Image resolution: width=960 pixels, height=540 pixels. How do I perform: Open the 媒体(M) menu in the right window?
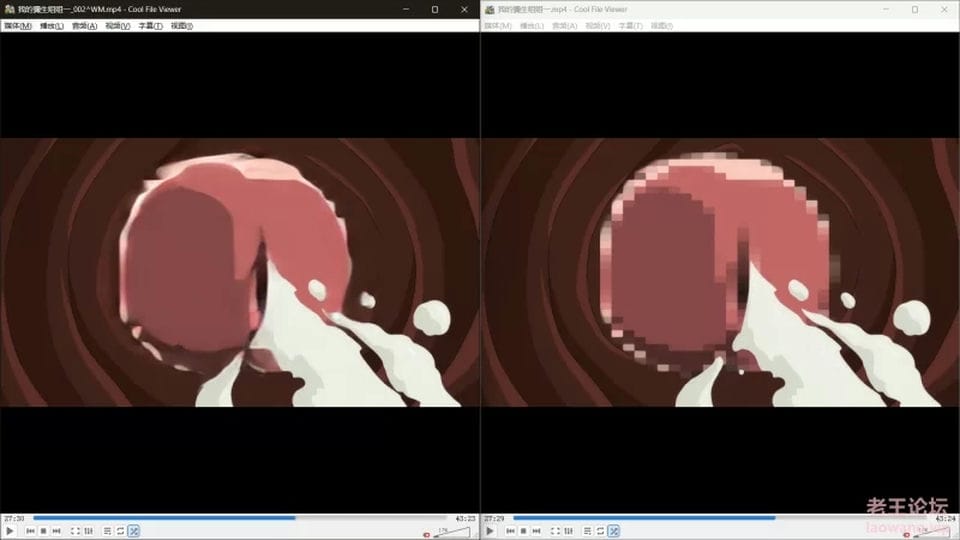pos(498,26)
